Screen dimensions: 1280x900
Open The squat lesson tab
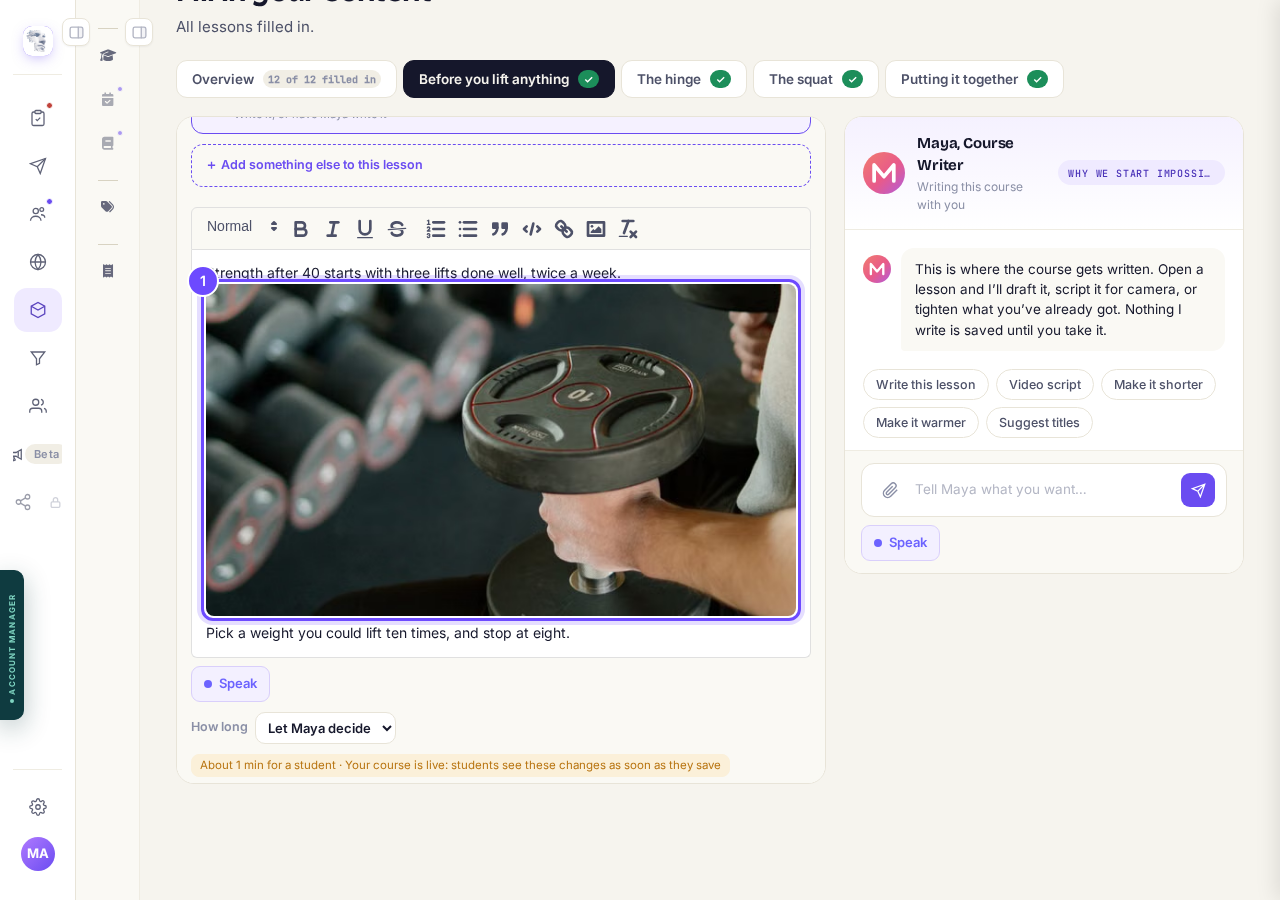(x=816, y=79)
